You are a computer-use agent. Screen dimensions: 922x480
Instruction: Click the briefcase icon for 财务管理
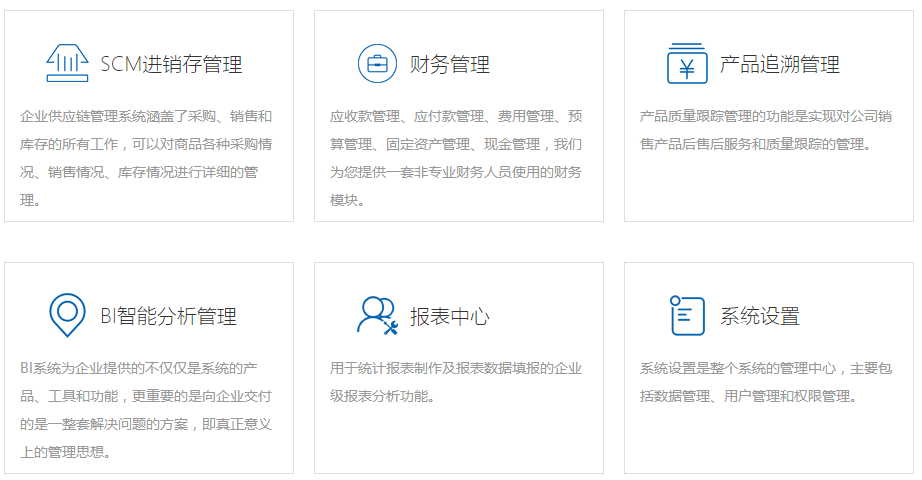click(377, 64)
